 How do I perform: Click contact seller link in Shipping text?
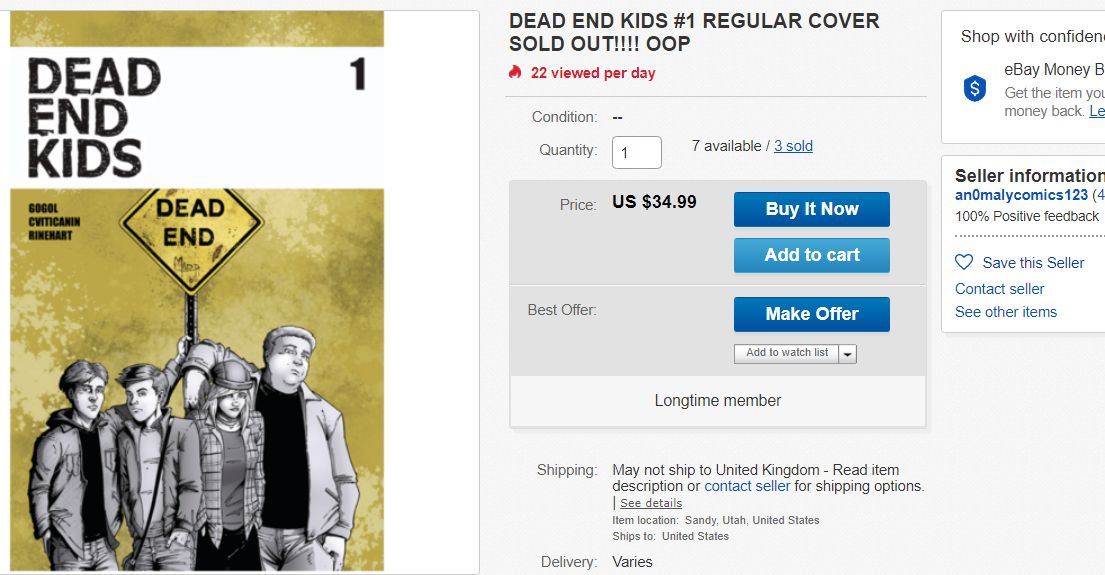[x=747, y=487]
